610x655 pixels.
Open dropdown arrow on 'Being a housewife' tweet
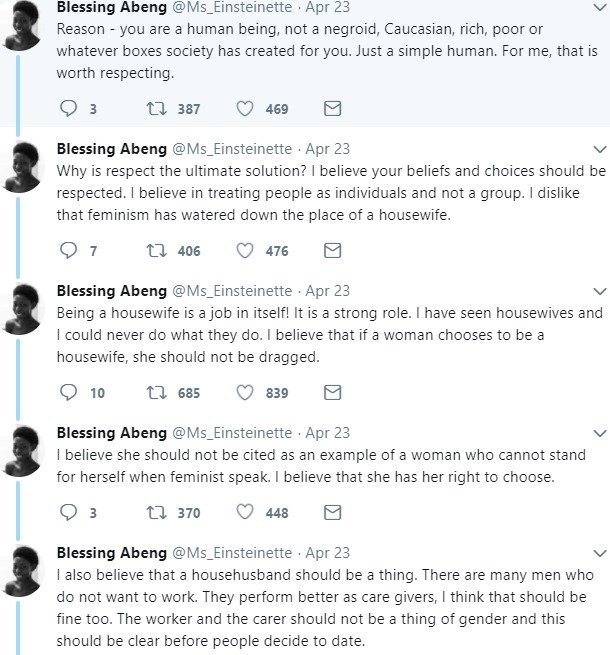[x=598, y=291]
